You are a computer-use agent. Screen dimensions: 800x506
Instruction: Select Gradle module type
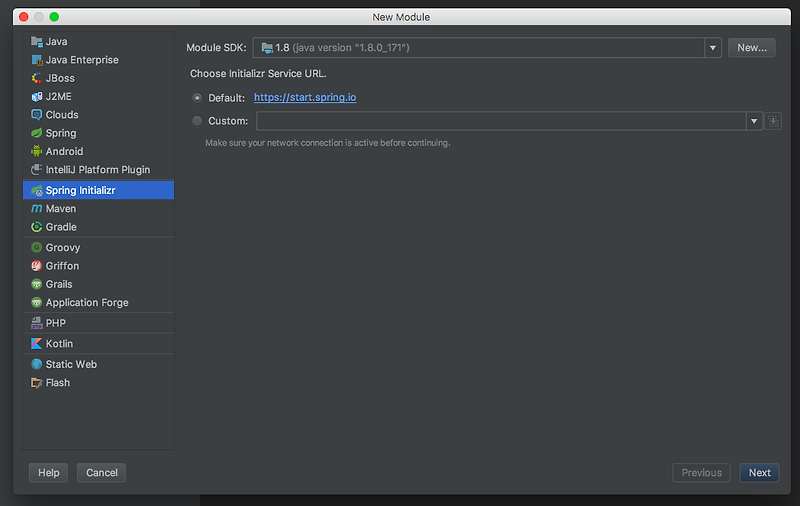click(x=98, y=227)
